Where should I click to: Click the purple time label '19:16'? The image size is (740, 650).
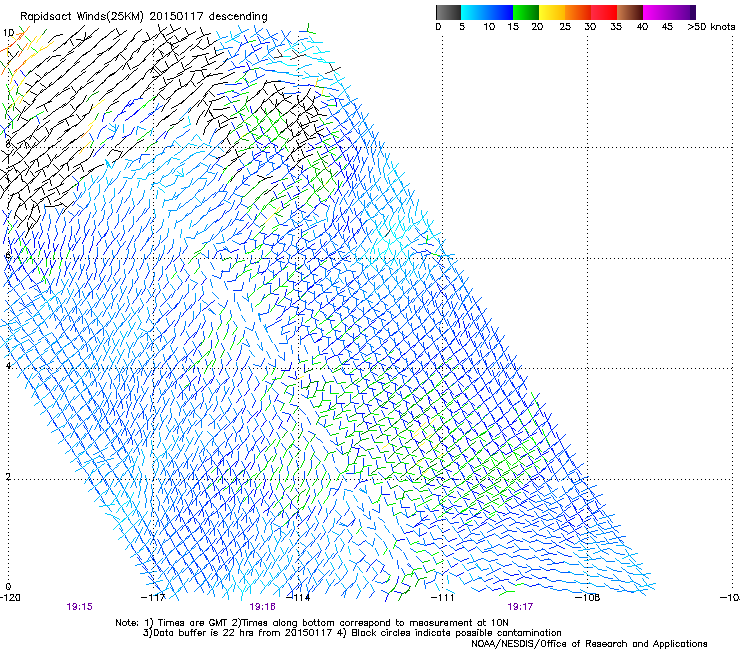262,607
